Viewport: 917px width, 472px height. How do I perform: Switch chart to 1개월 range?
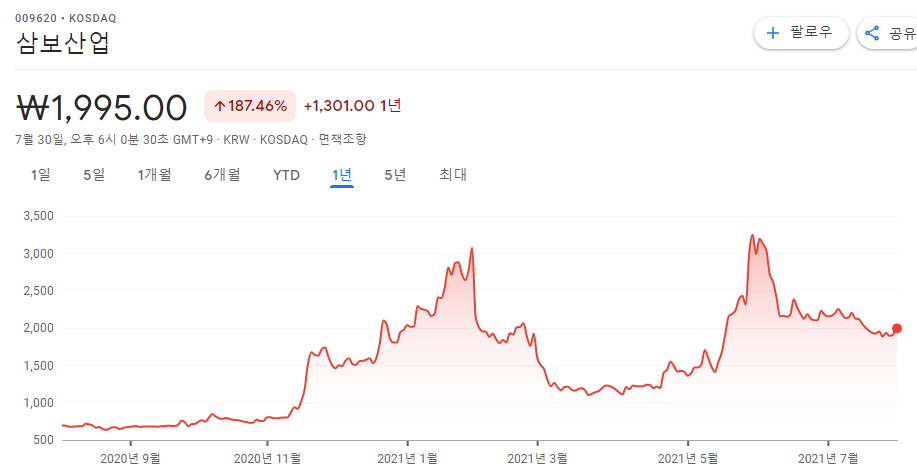coord(154,175)
